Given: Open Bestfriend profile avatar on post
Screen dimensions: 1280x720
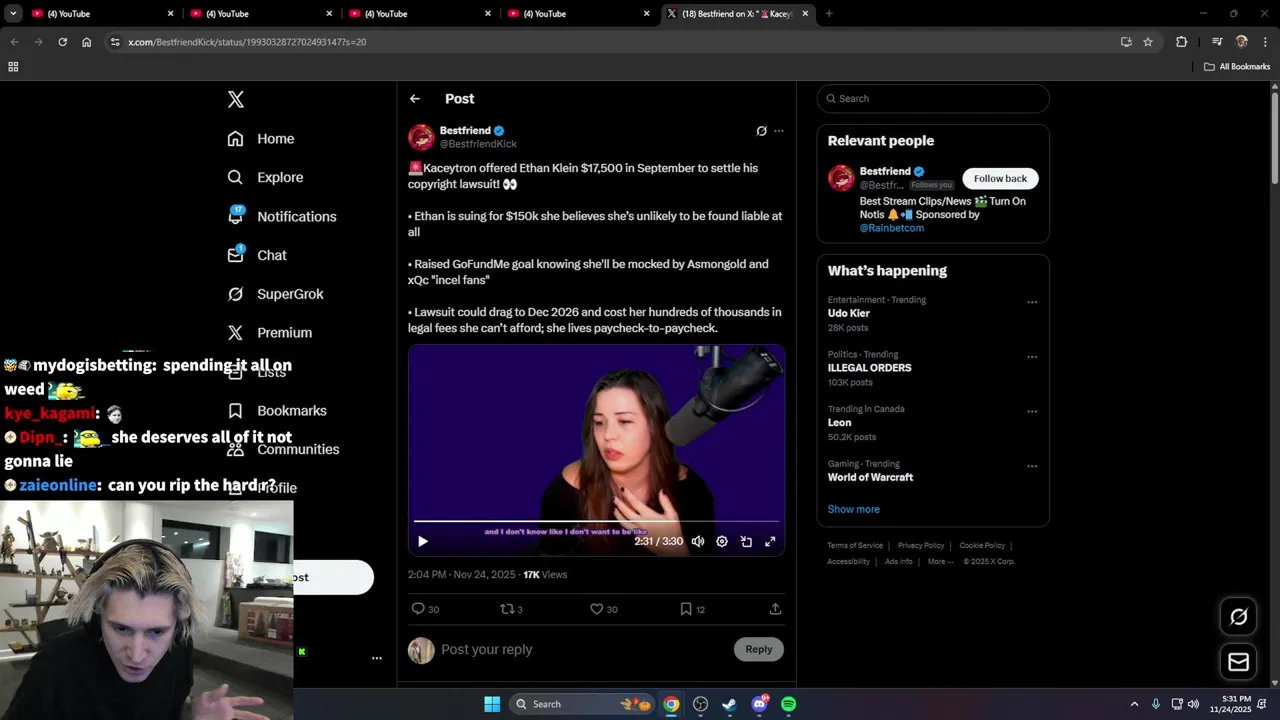Looking at the screenshot, I should (x=421, y=137).
